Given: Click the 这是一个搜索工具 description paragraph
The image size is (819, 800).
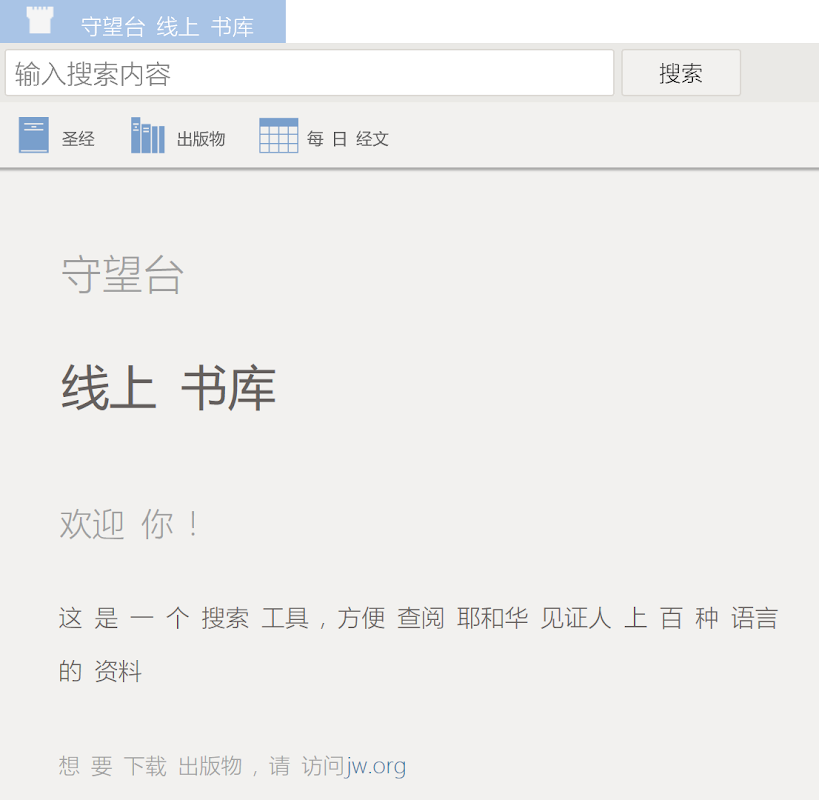Looking at the screenshot, I should 418,644.
